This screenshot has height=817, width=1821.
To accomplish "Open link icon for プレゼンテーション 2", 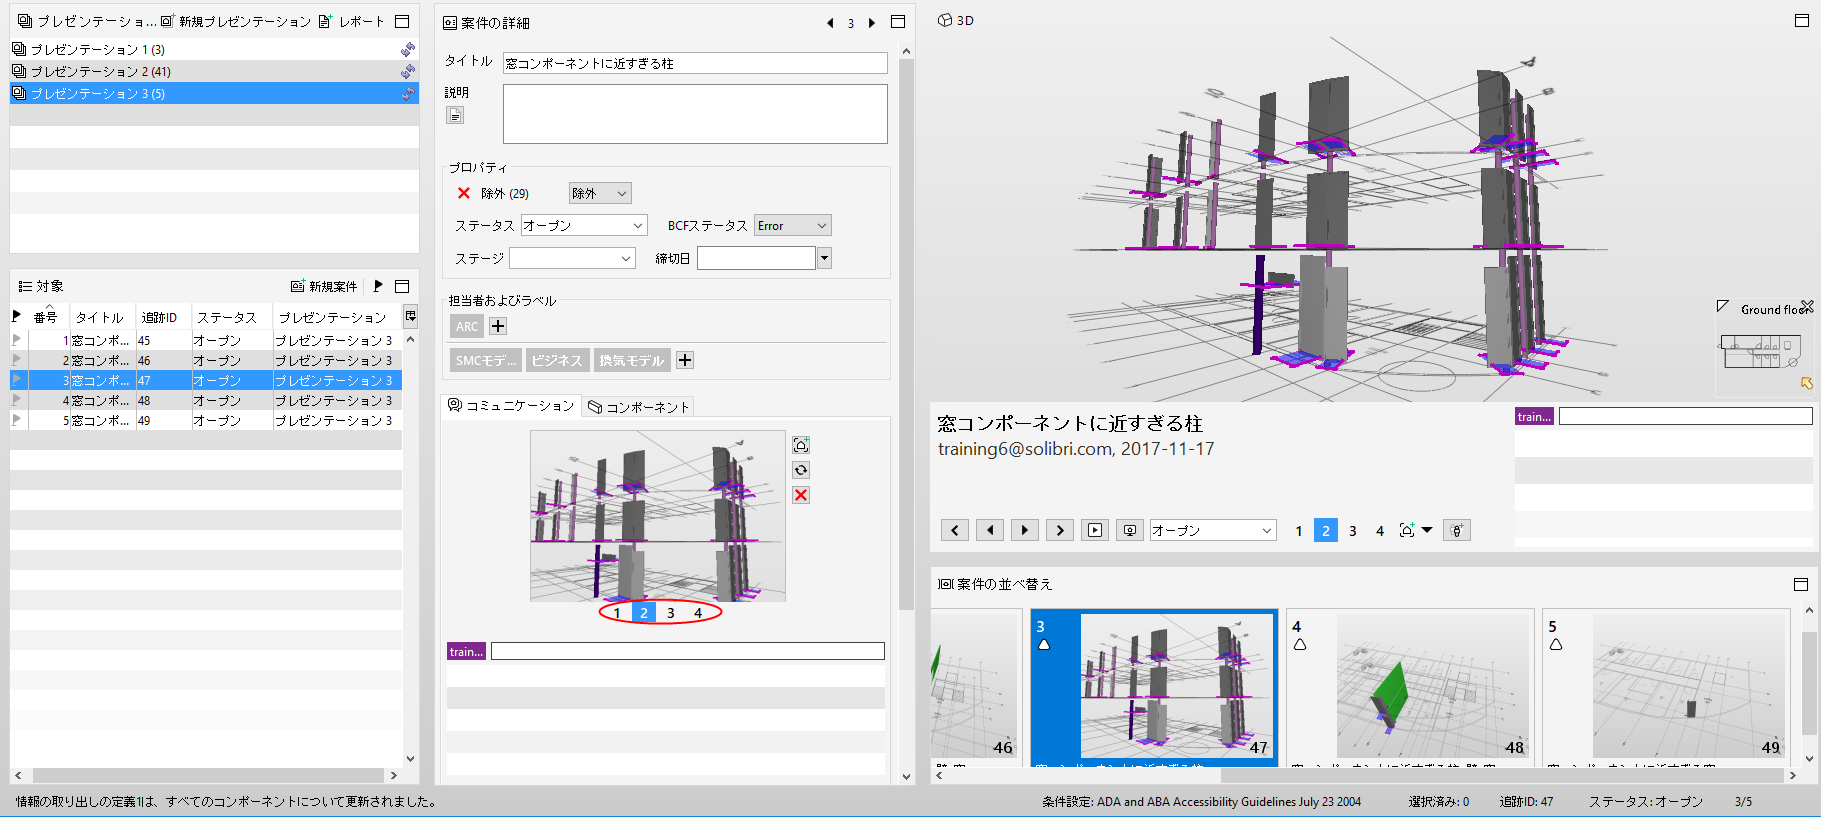I will (408, 71).
